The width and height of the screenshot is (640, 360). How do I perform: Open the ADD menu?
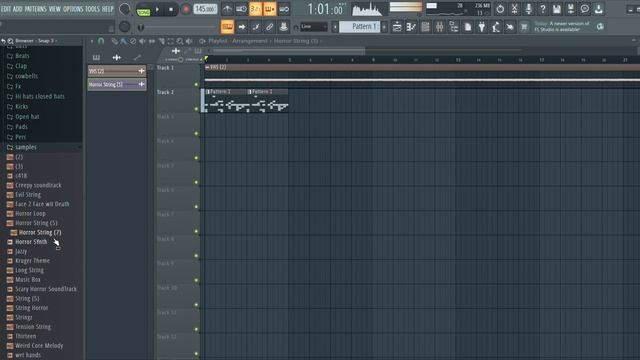click(18, 9)
